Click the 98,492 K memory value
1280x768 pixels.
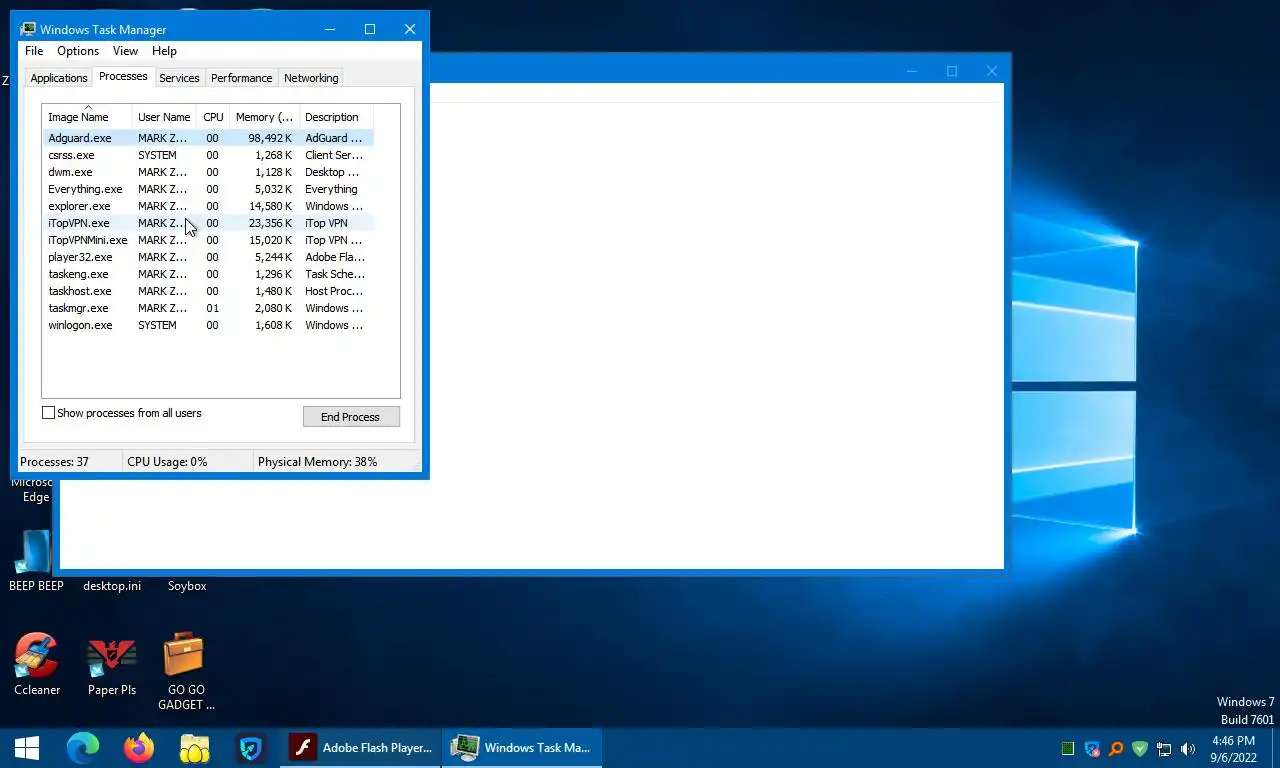pos(270,138)
